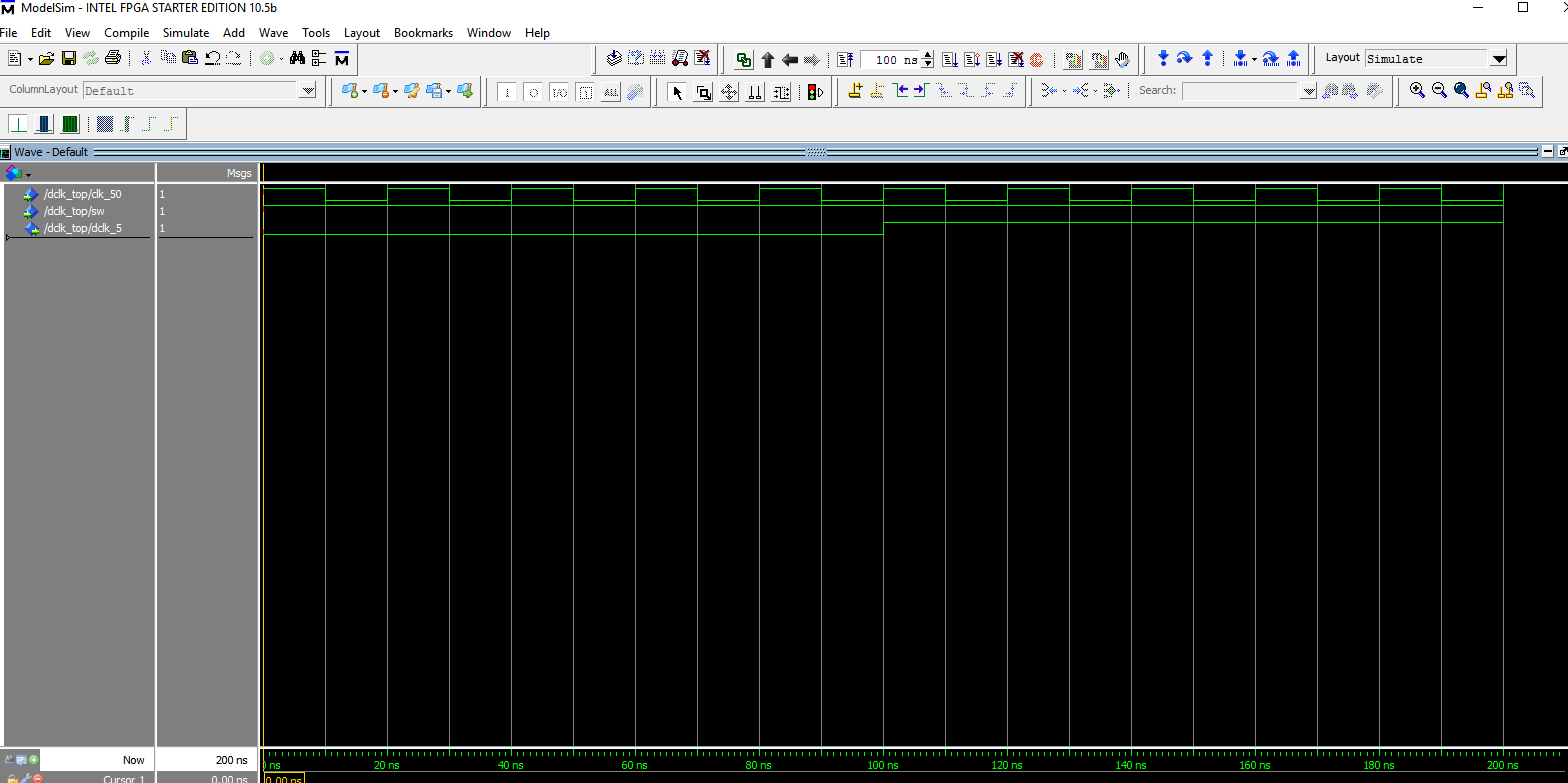The height and width of the screenshot is (783, 1568).
Task: Click the Undo arrow icon
Action: pyautogui.click(x=212, y=59)
